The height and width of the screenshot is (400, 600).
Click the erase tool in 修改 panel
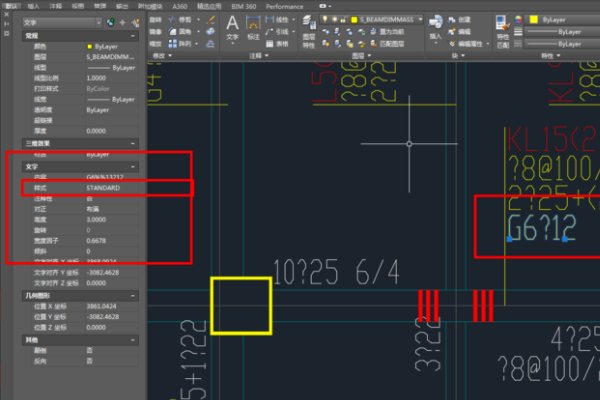click(x=210, y=20)
